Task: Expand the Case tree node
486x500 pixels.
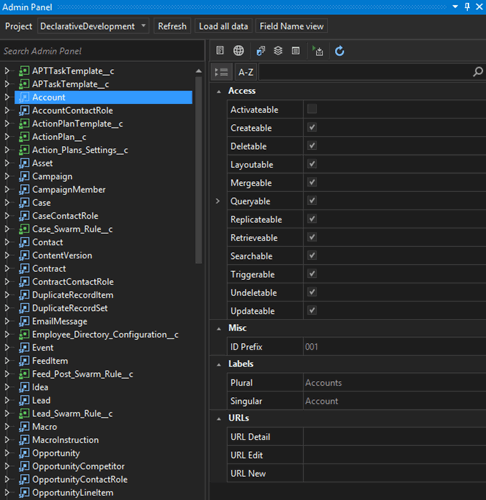Action: coord(7,202)
